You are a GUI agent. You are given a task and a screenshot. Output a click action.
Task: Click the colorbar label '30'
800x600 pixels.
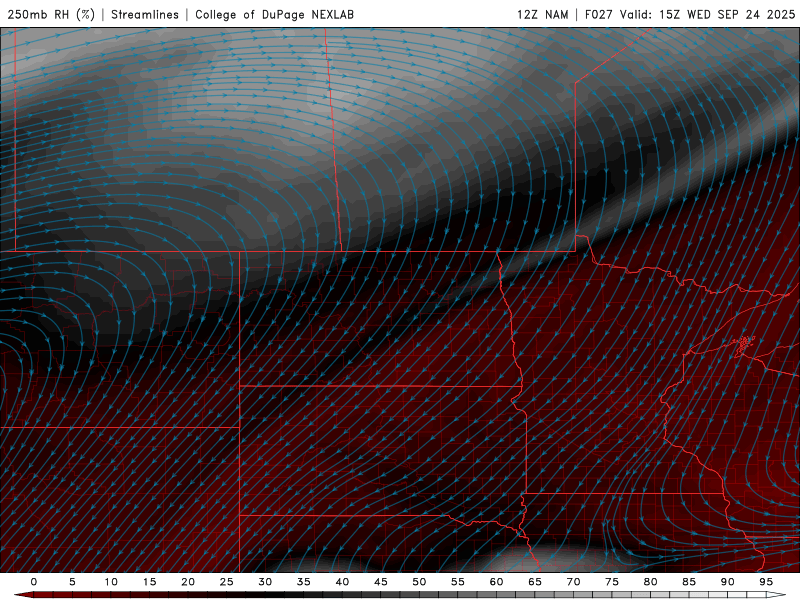pyautogui.click(x=265, y=582)
